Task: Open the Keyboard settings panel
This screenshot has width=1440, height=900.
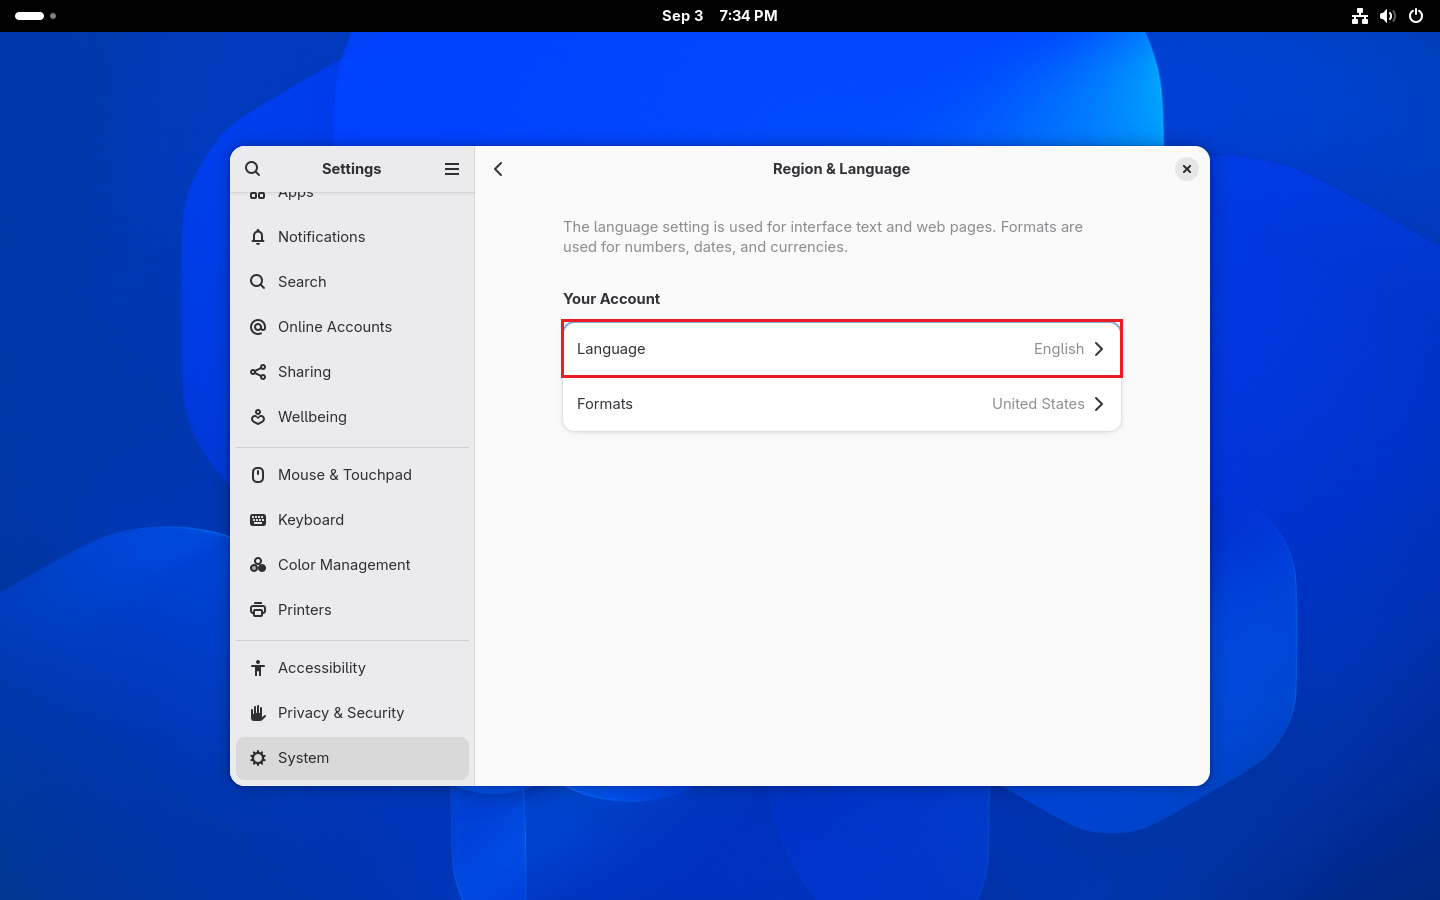Action: (x=352, y=520)
